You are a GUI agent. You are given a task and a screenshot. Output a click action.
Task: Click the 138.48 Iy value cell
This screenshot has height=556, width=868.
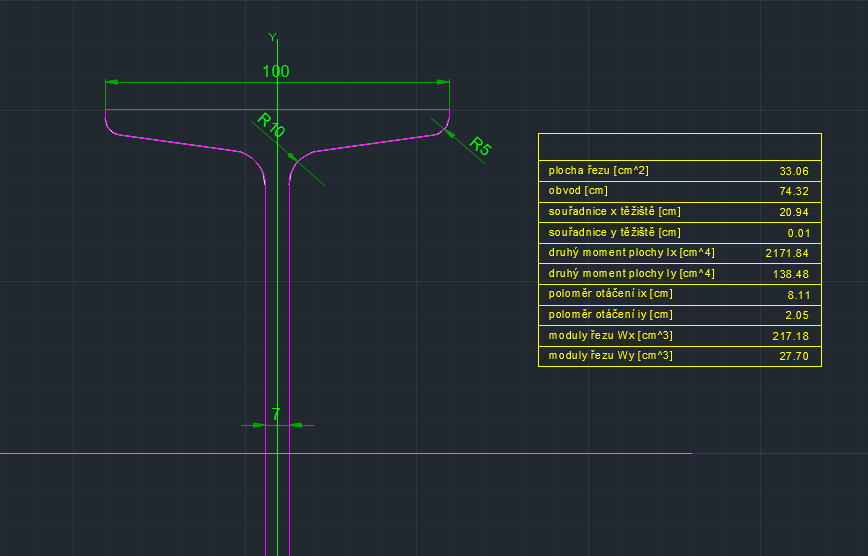pyautogui.click(x=790, y=274)
